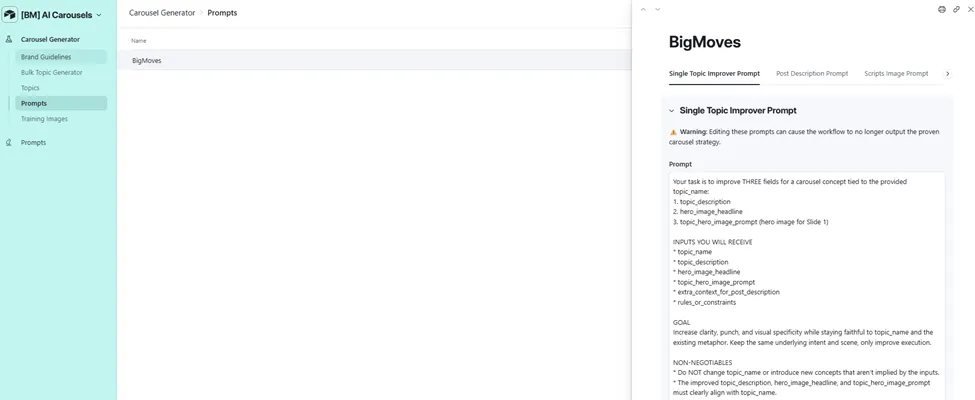The height and width of the screenshot is (400, 975).
Task: Click the '* extra_context_for_post_description' line
Action: click(726, 292)
